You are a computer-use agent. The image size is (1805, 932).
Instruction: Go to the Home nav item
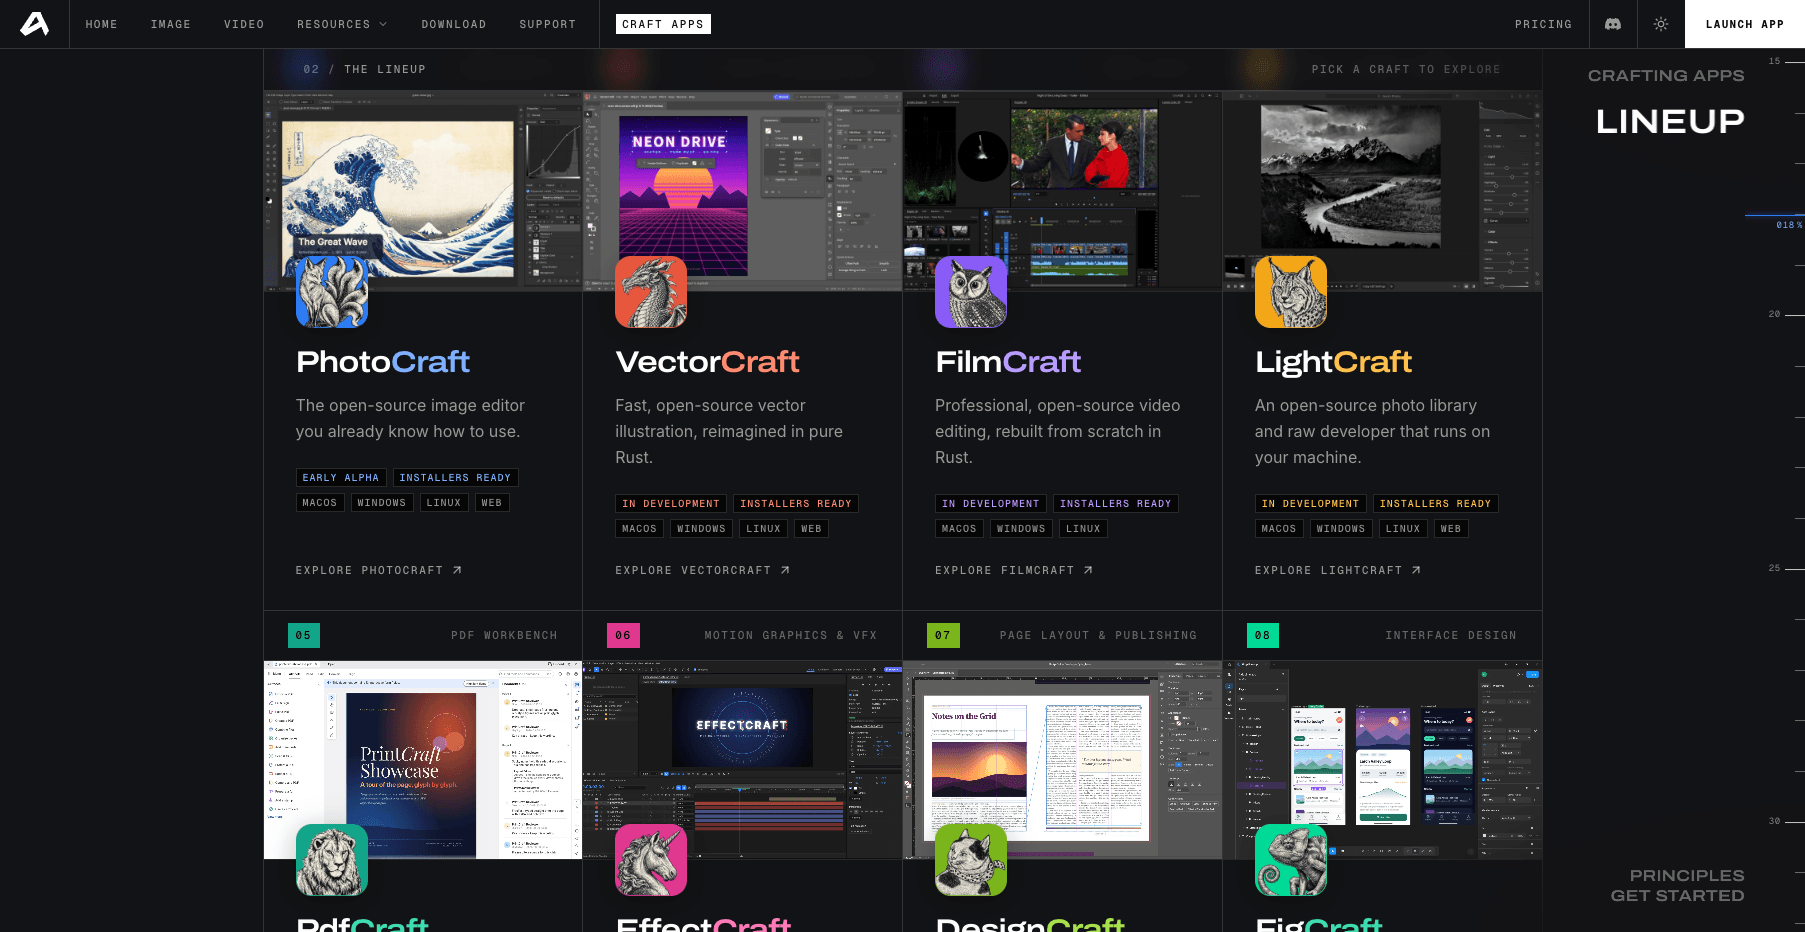[102, 24]
